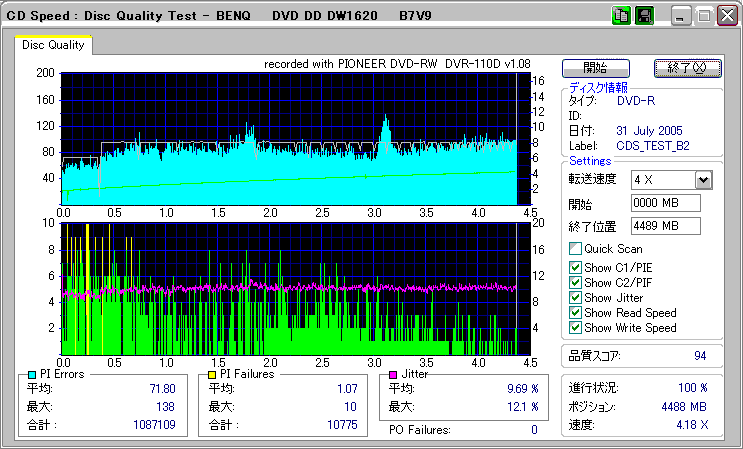Click the magenta Jitter legend square
Screen dimensions: 743x449
[394, 374]
